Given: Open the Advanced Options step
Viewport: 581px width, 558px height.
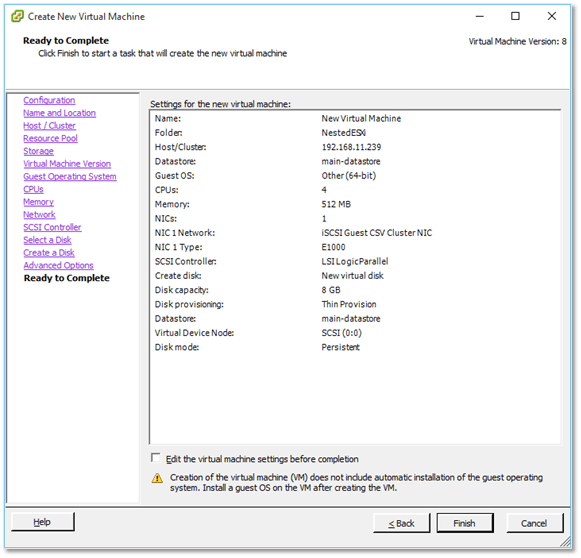Looking at the screenshot, I should (x=59, y=265).
